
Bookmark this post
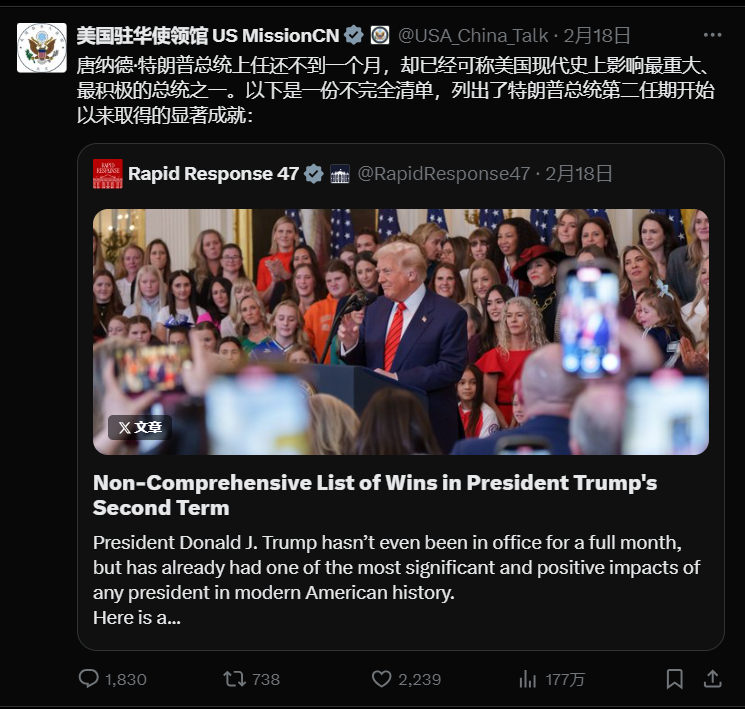(675, 679)
